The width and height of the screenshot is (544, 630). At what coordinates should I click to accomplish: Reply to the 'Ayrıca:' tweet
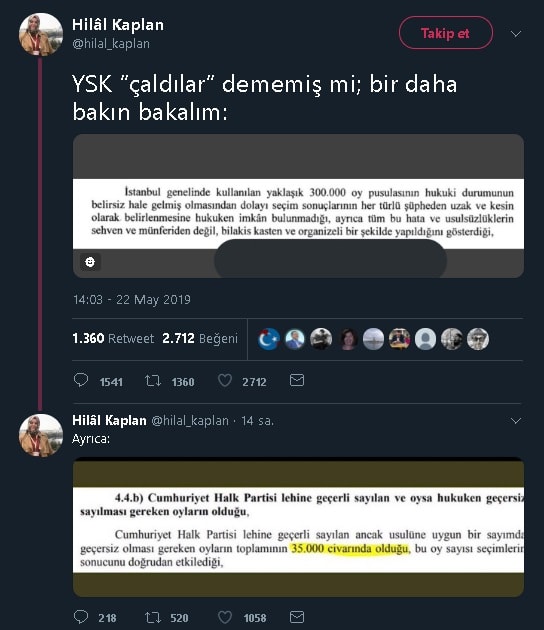[81, 616]
